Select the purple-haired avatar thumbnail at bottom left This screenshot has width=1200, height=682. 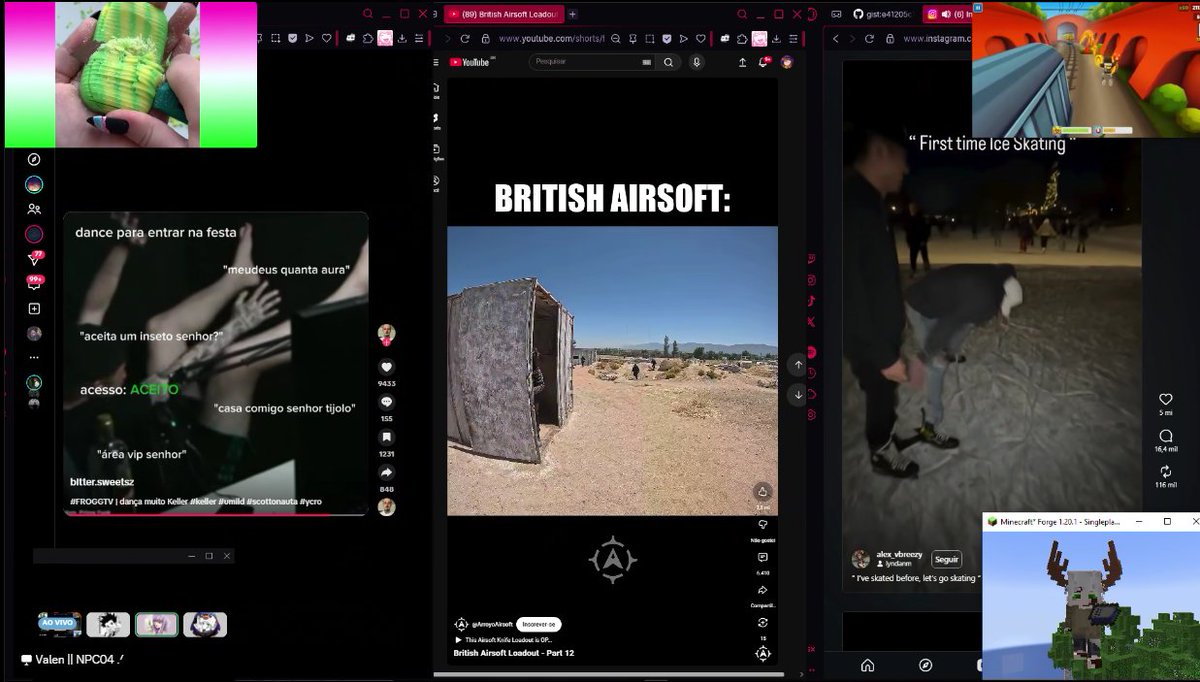[157, 625]
